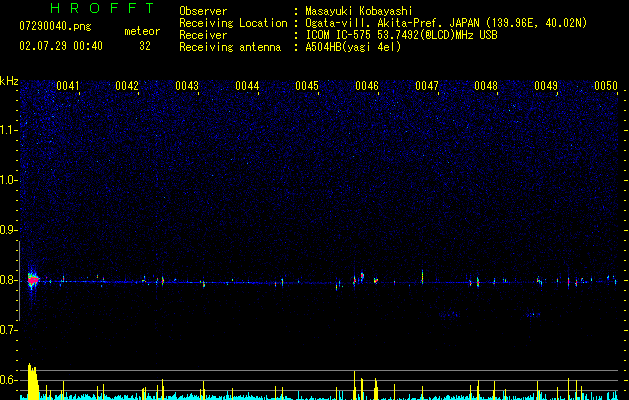The height and width of the screenshot is (400, 629).
Task: Click the 0043 time marker
Action: click(x=187, y=86)
